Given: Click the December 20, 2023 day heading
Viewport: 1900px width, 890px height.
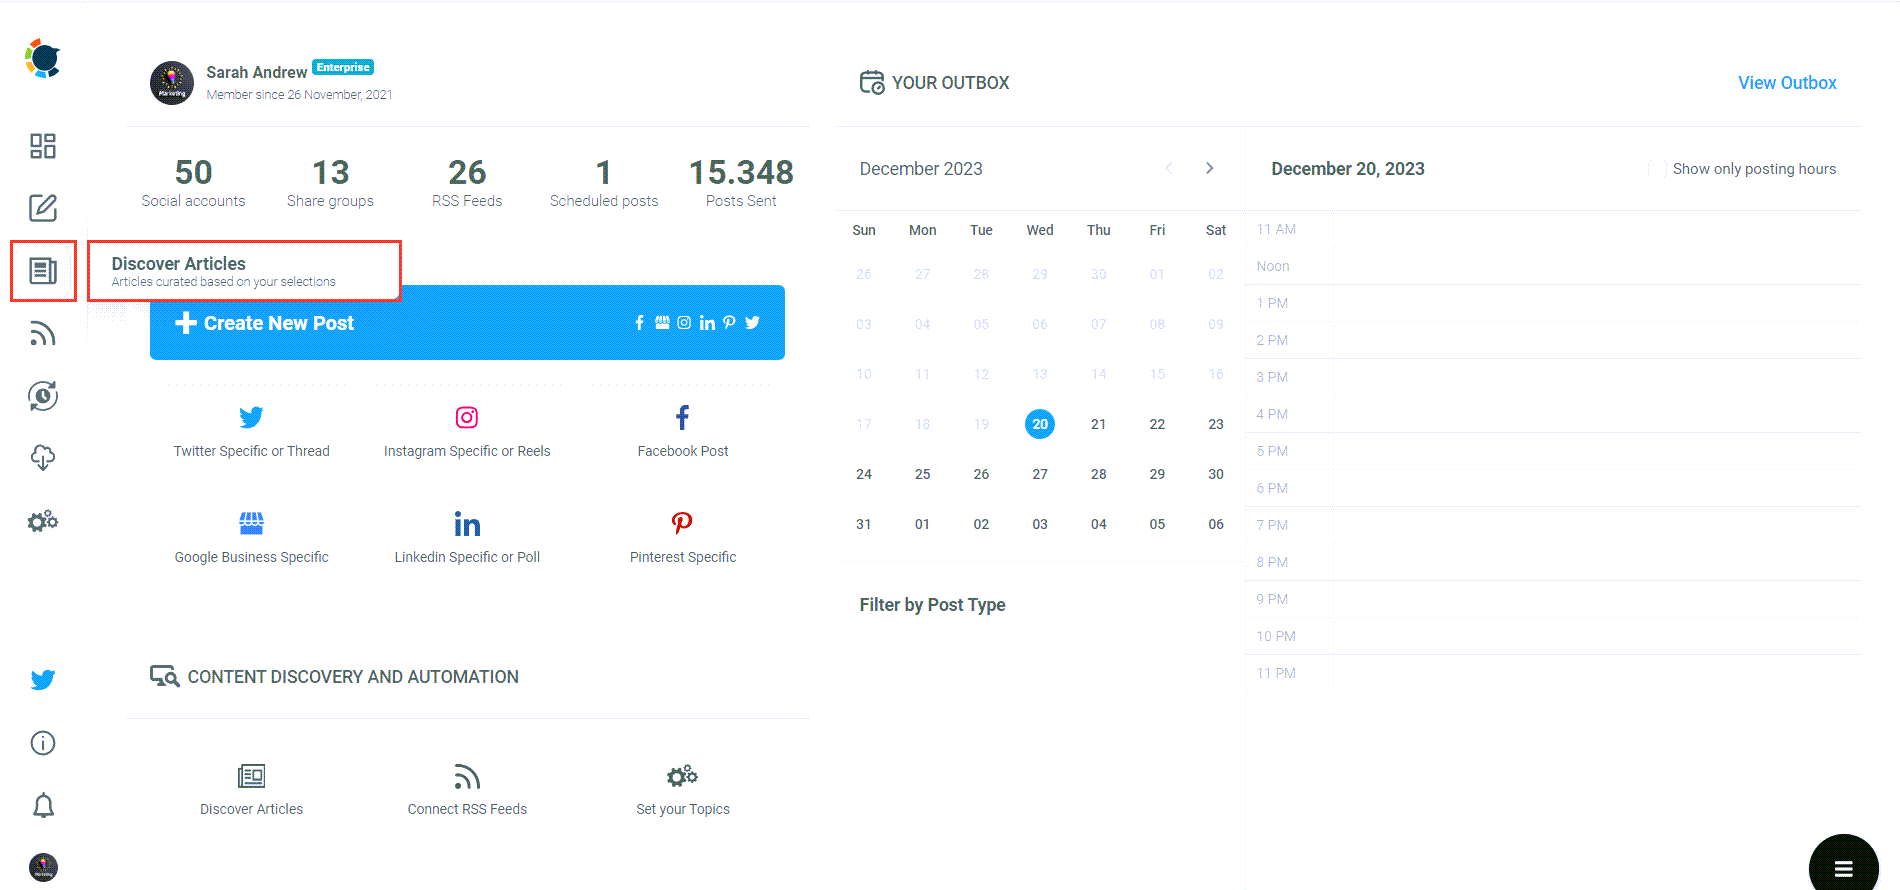Looking at the screenshot, I should [1347, 169].
